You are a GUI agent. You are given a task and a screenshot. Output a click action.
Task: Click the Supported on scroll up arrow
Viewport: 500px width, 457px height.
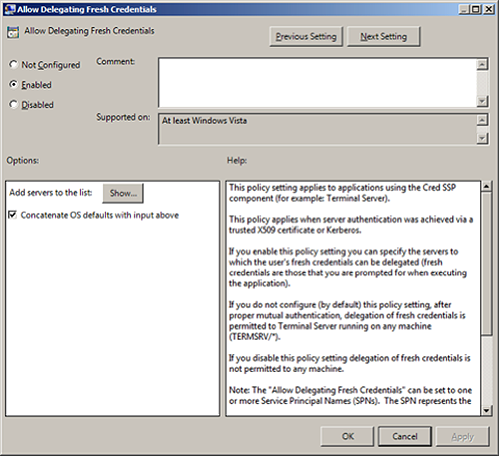482,120
